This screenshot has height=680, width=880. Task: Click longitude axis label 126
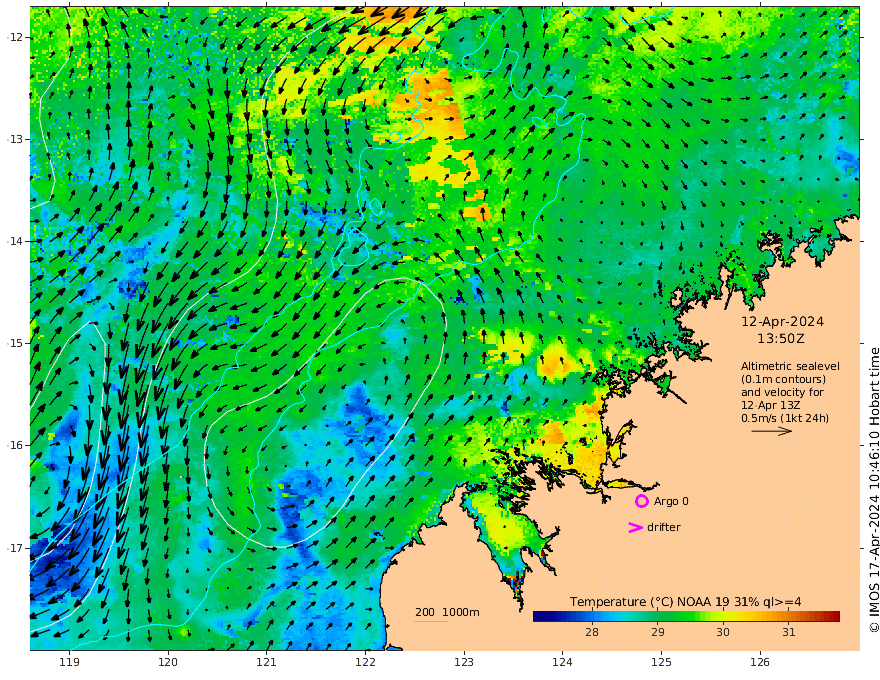pos(760,662)
